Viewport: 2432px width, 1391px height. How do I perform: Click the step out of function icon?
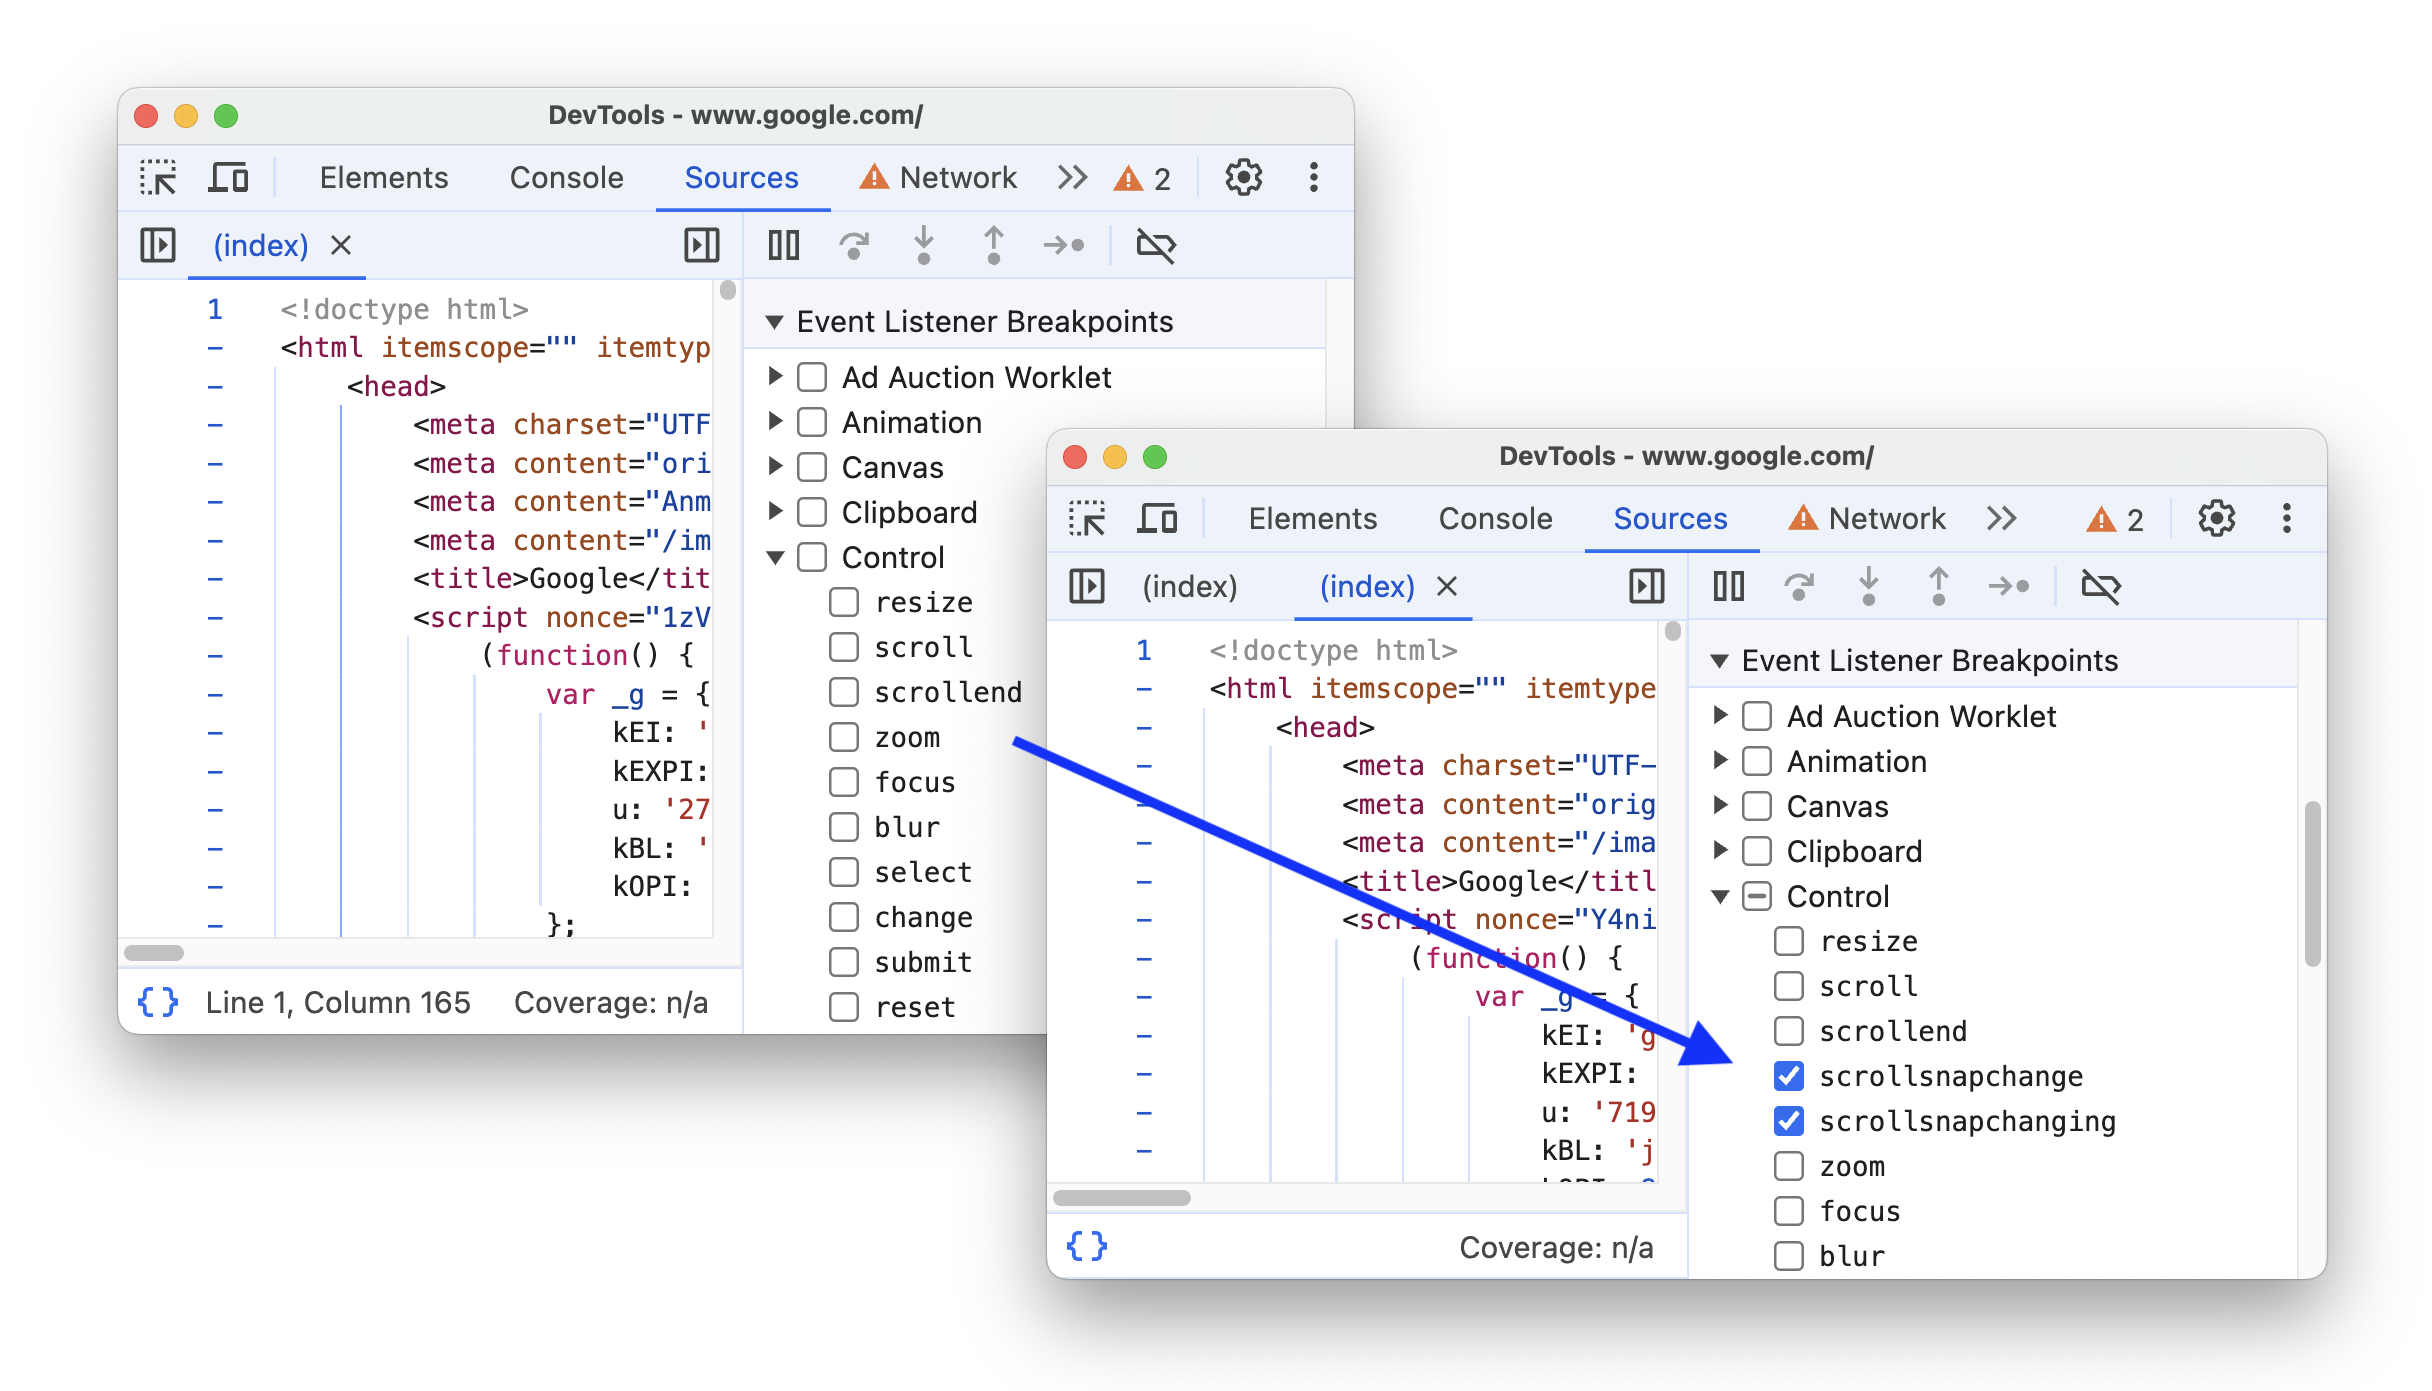click(992, 247)
